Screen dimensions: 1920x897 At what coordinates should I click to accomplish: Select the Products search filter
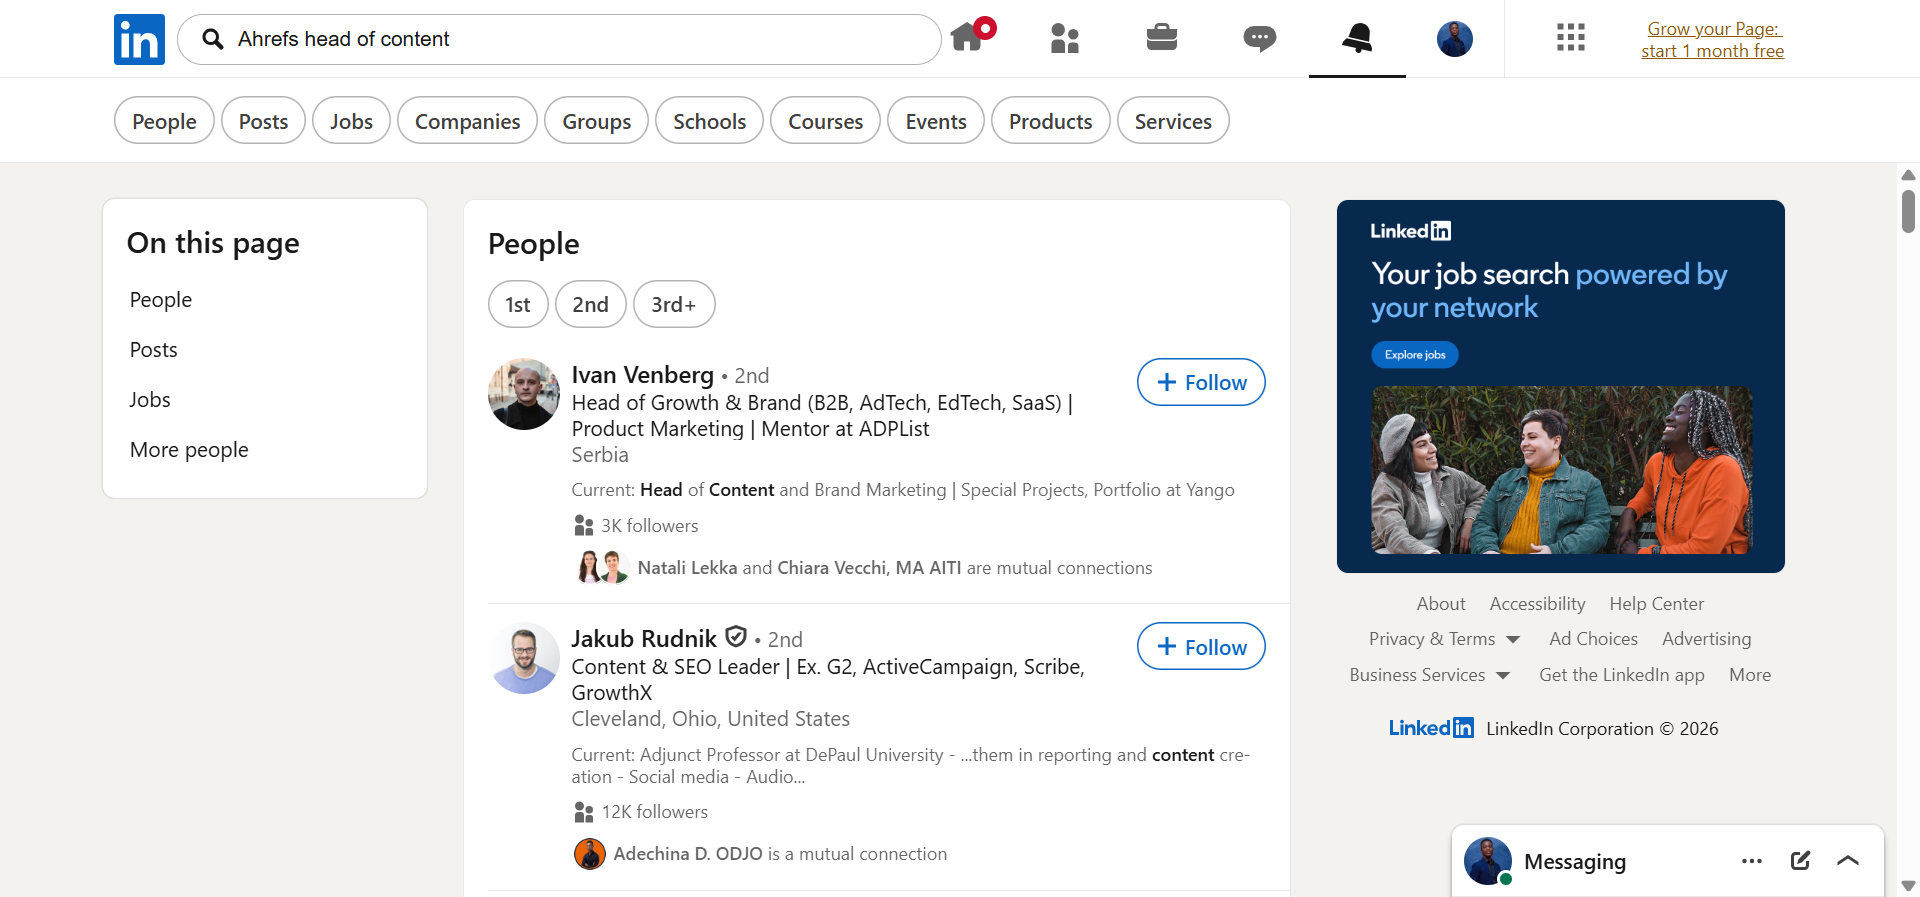[x=1050, y=121]
